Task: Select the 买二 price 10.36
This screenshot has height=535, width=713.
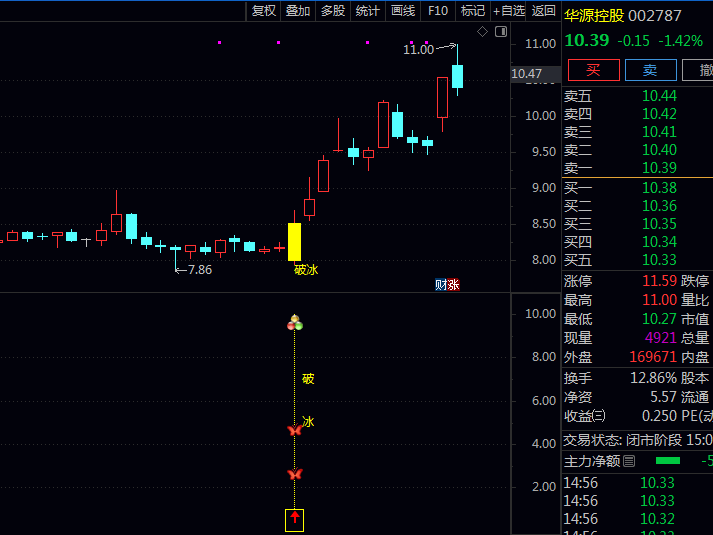Action: [659, 206]
